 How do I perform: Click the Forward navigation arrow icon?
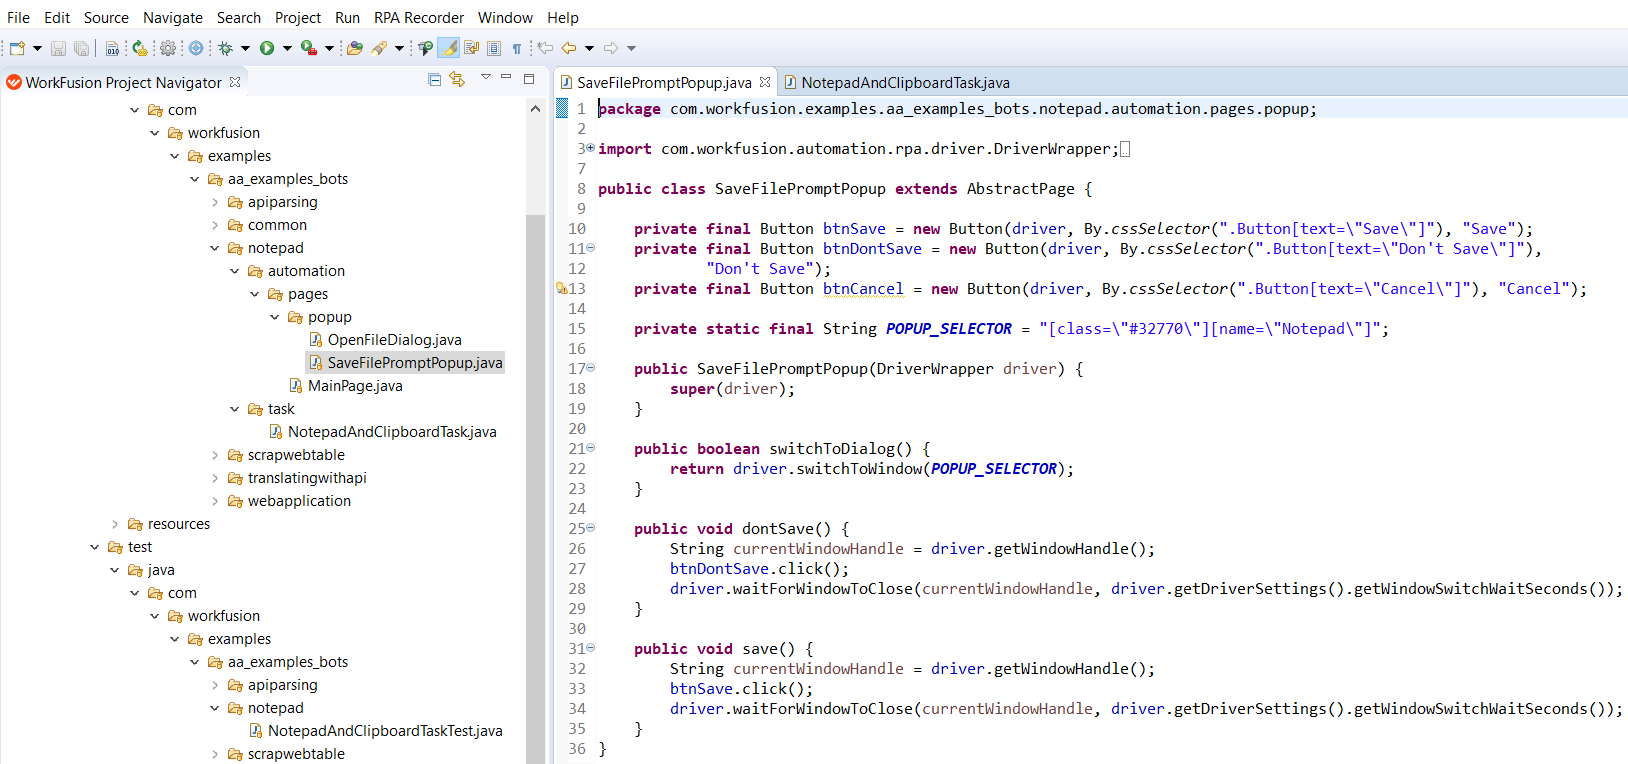point(611,48)
